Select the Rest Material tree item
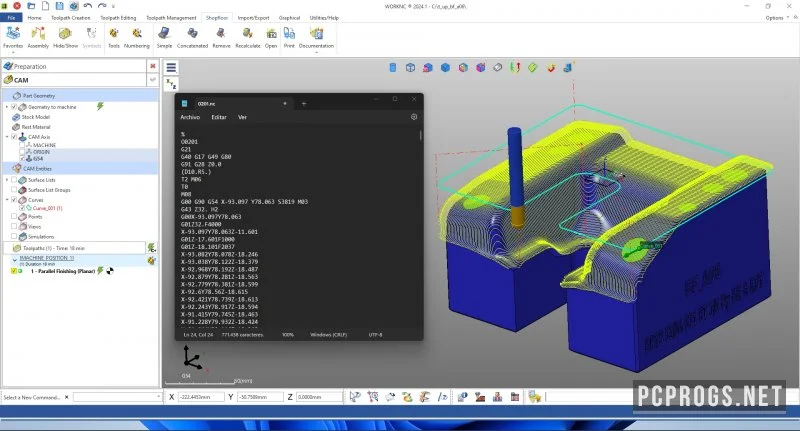Viewport: 800px width, 431px height. [36, 127]
